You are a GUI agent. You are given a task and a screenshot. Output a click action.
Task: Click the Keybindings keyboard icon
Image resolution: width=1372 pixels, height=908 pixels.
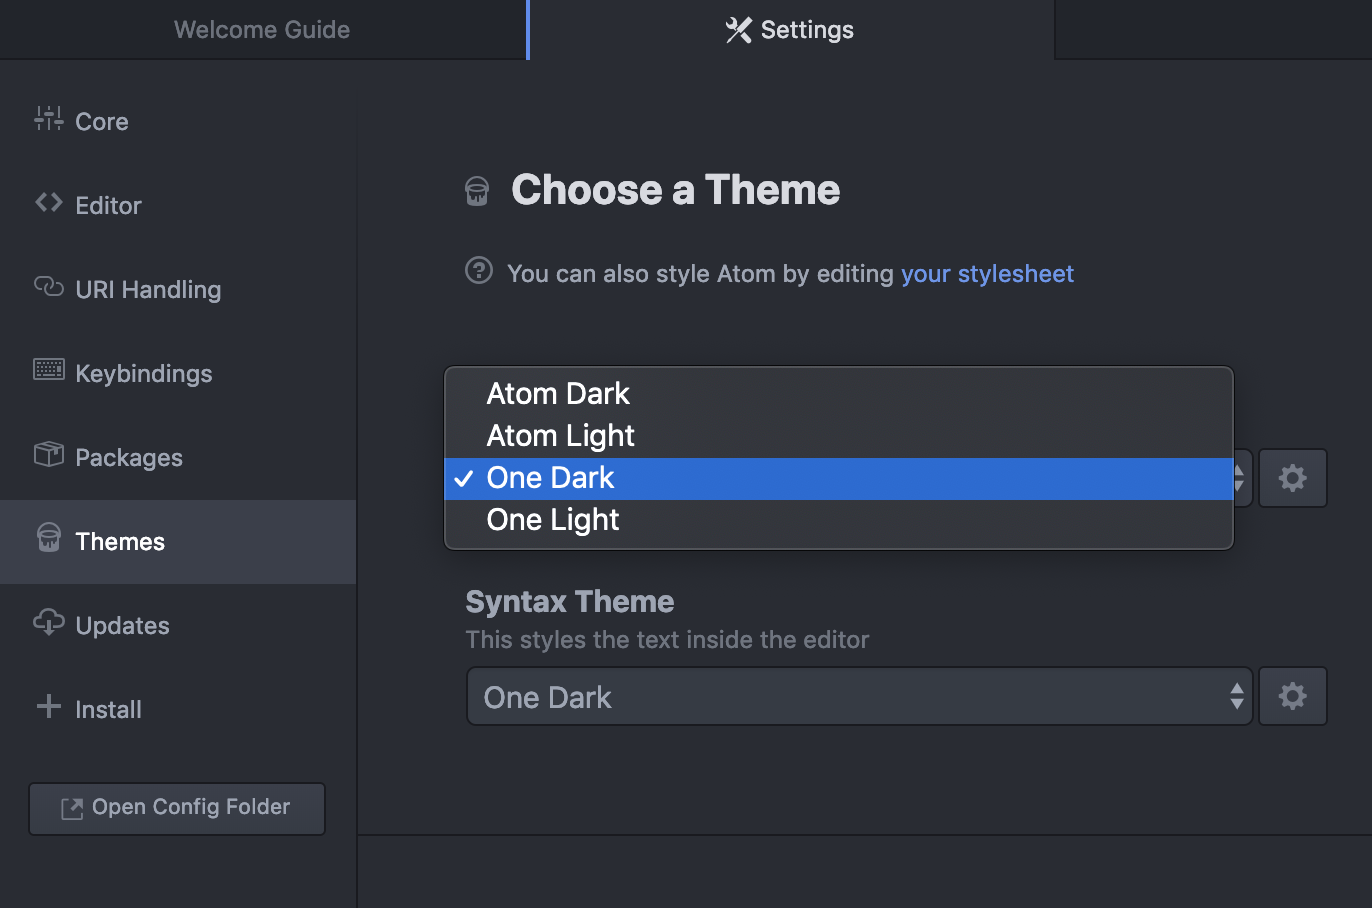pyautogui.click(x=48, y=370)
